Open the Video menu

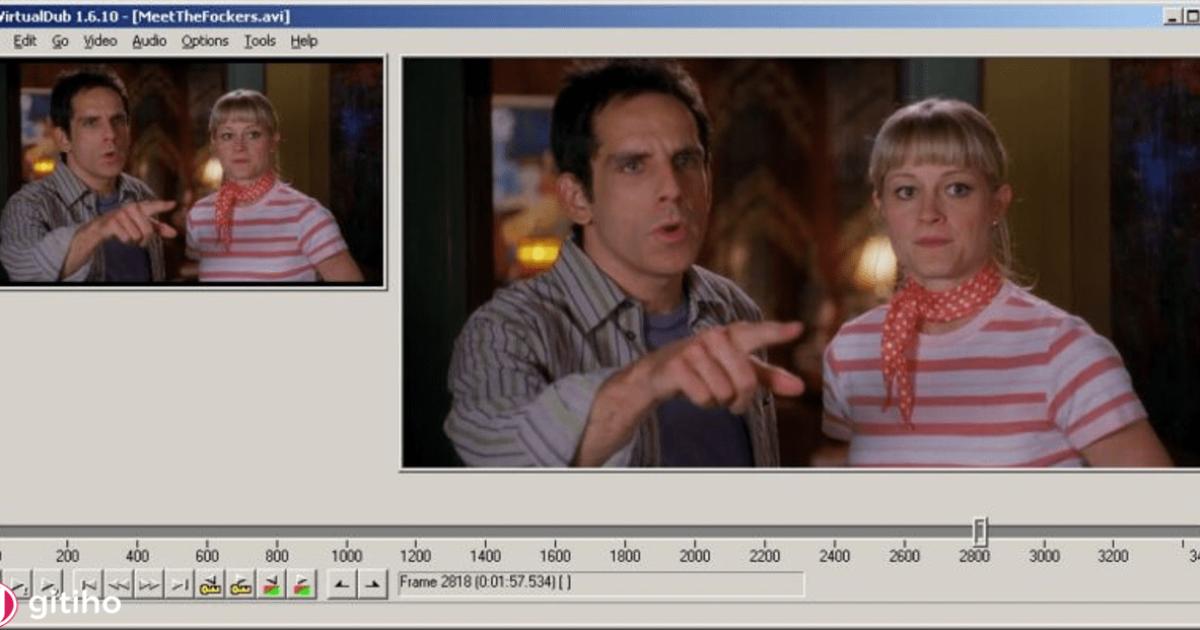pos(100,41)
